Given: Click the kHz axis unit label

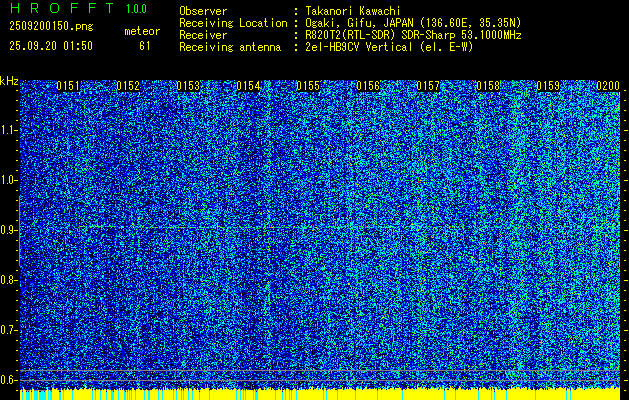Looking at the screenshot, I should pos(9,81).
